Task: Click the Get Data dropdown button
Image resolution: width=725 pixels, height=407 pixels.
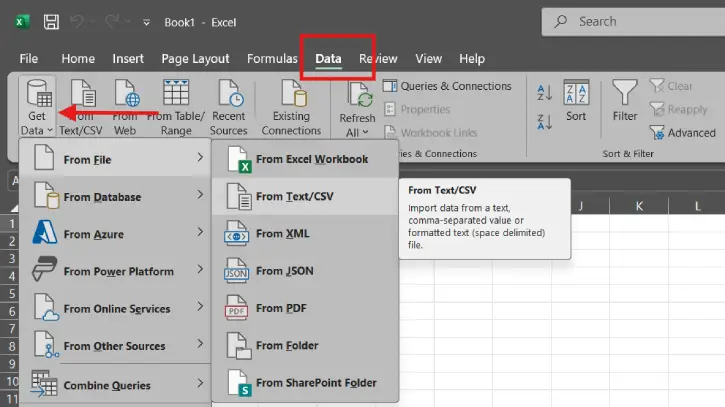Action: 37,107
